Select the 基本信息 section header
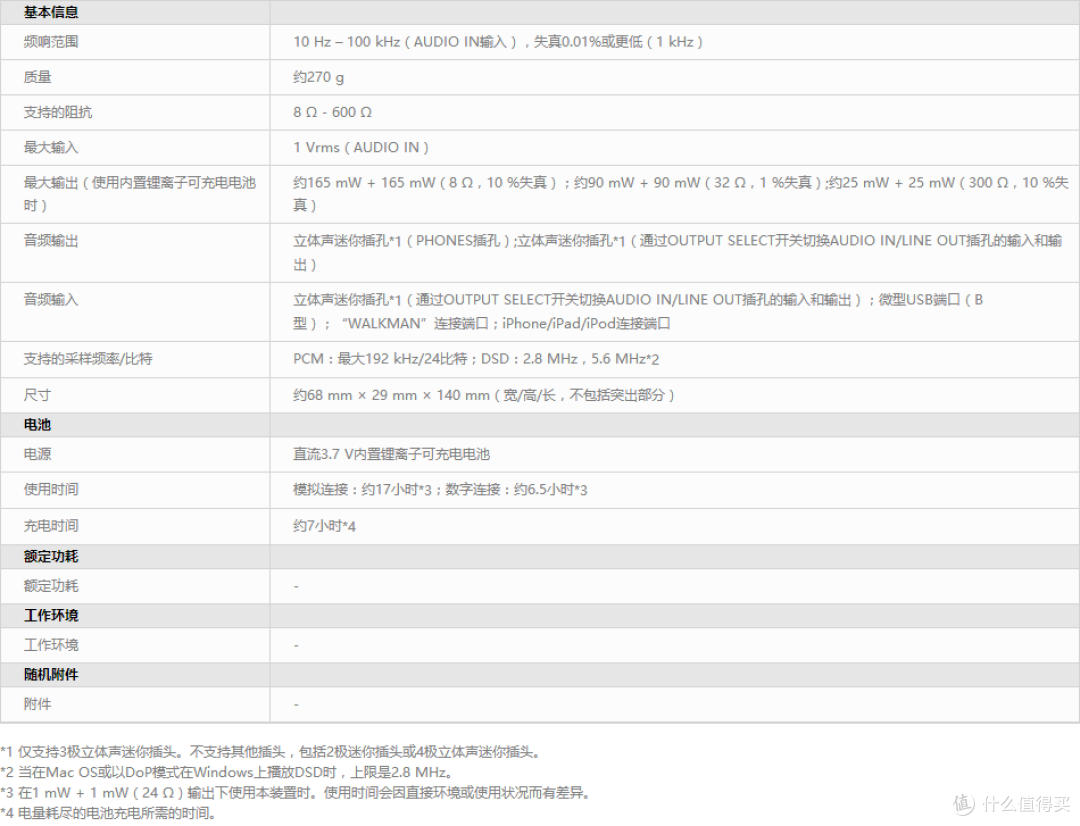 click(51, 12)
